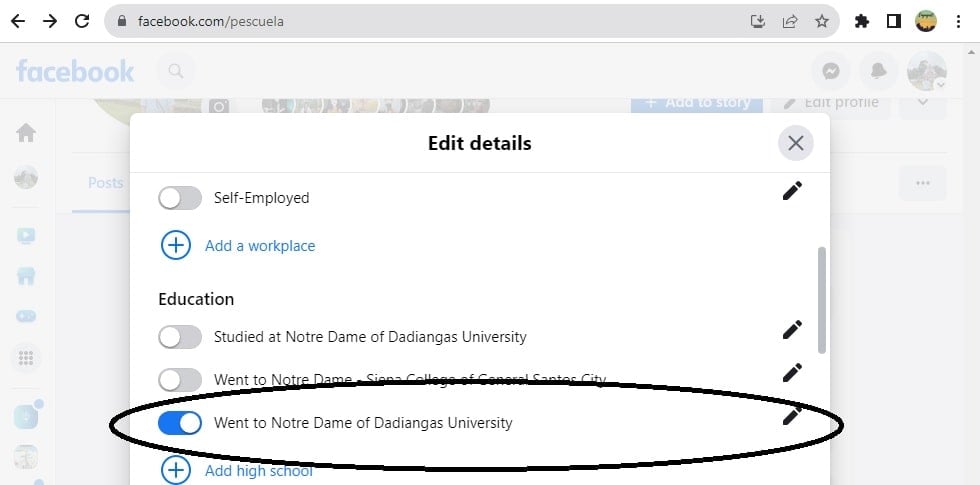
Task: Open Facebook search
Action: pos(176,71)
